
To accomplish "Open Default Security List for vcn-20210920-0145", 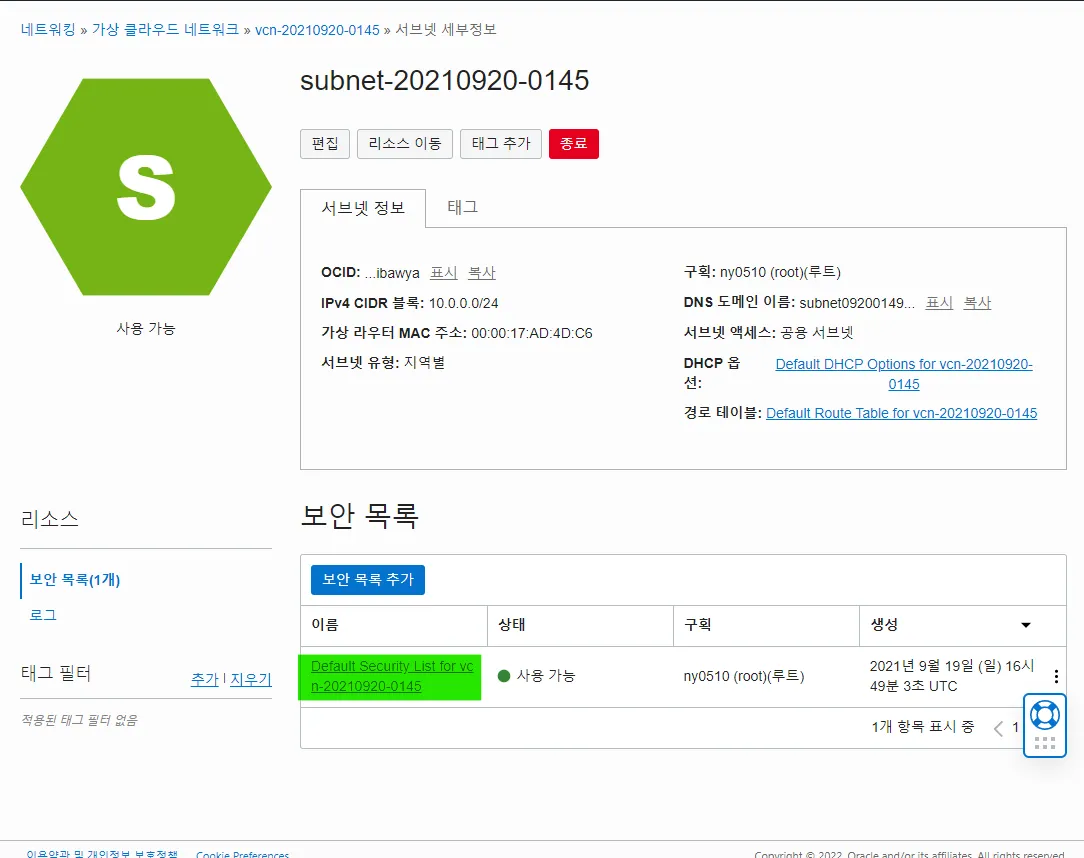I will pos(389,676).
